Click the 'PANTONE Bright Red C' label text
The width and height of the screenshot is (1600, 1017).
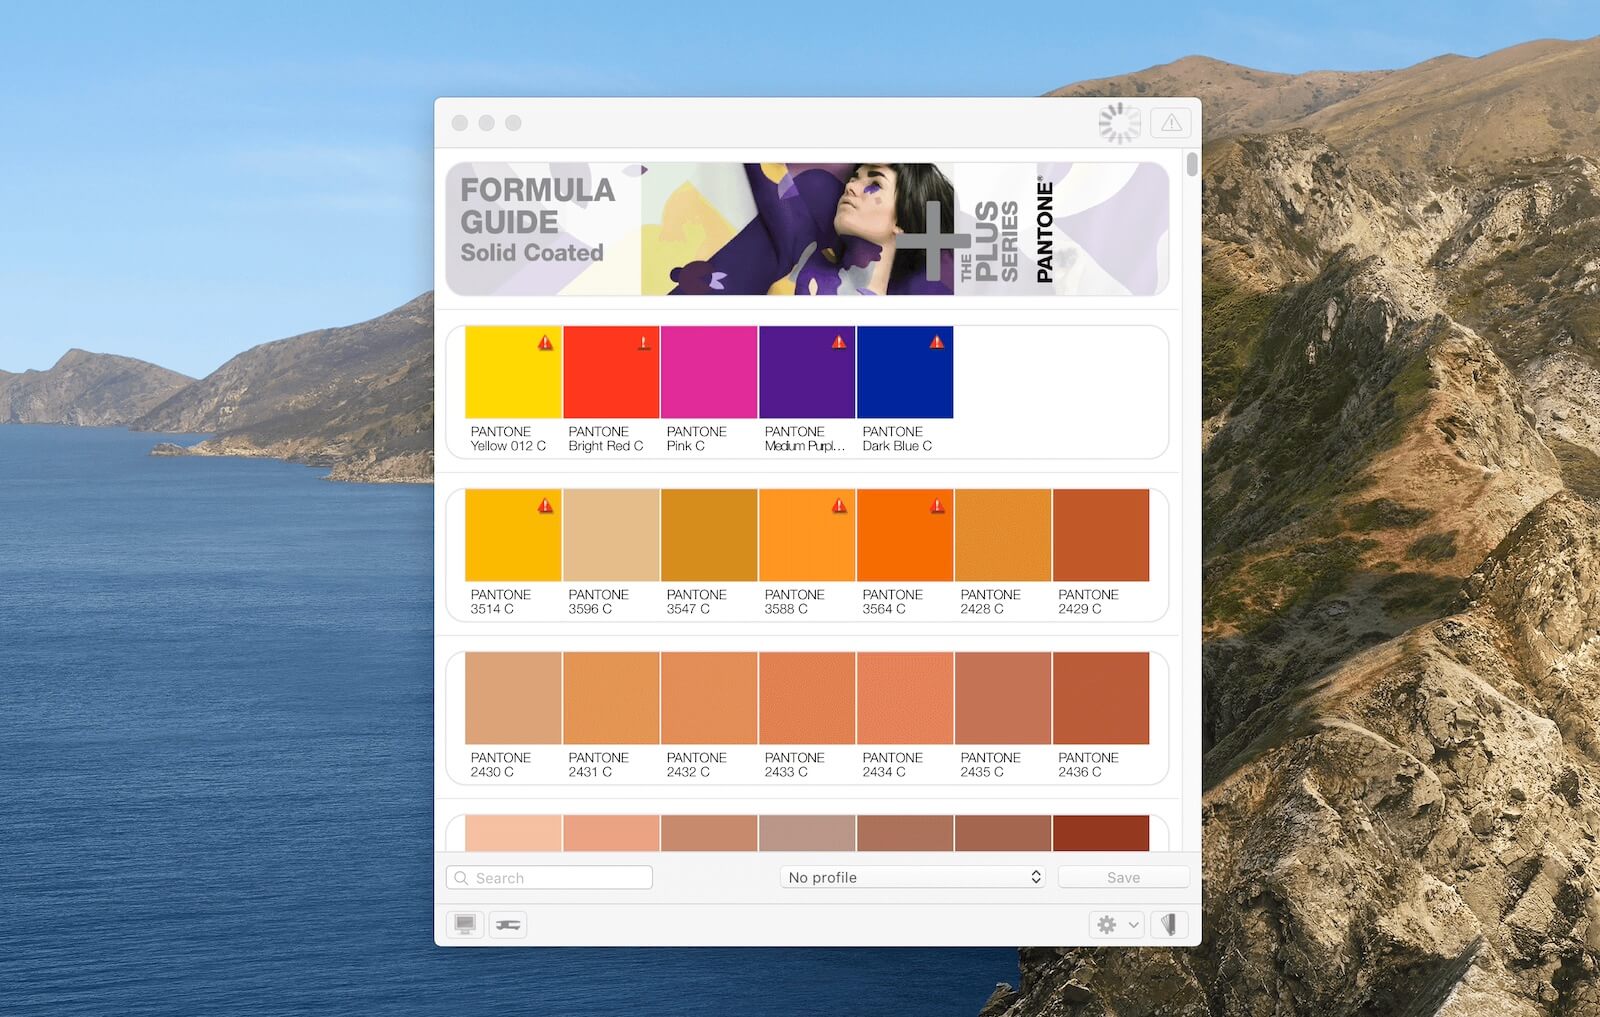tap(606, 439)
